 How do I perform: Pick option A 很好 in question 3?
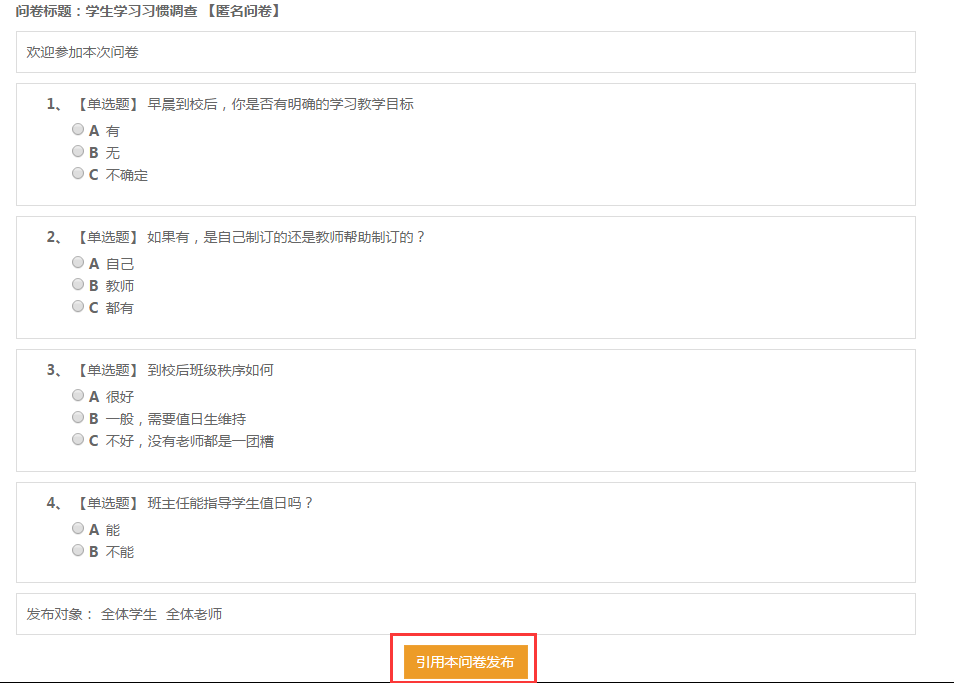click(x=78, y=395)
